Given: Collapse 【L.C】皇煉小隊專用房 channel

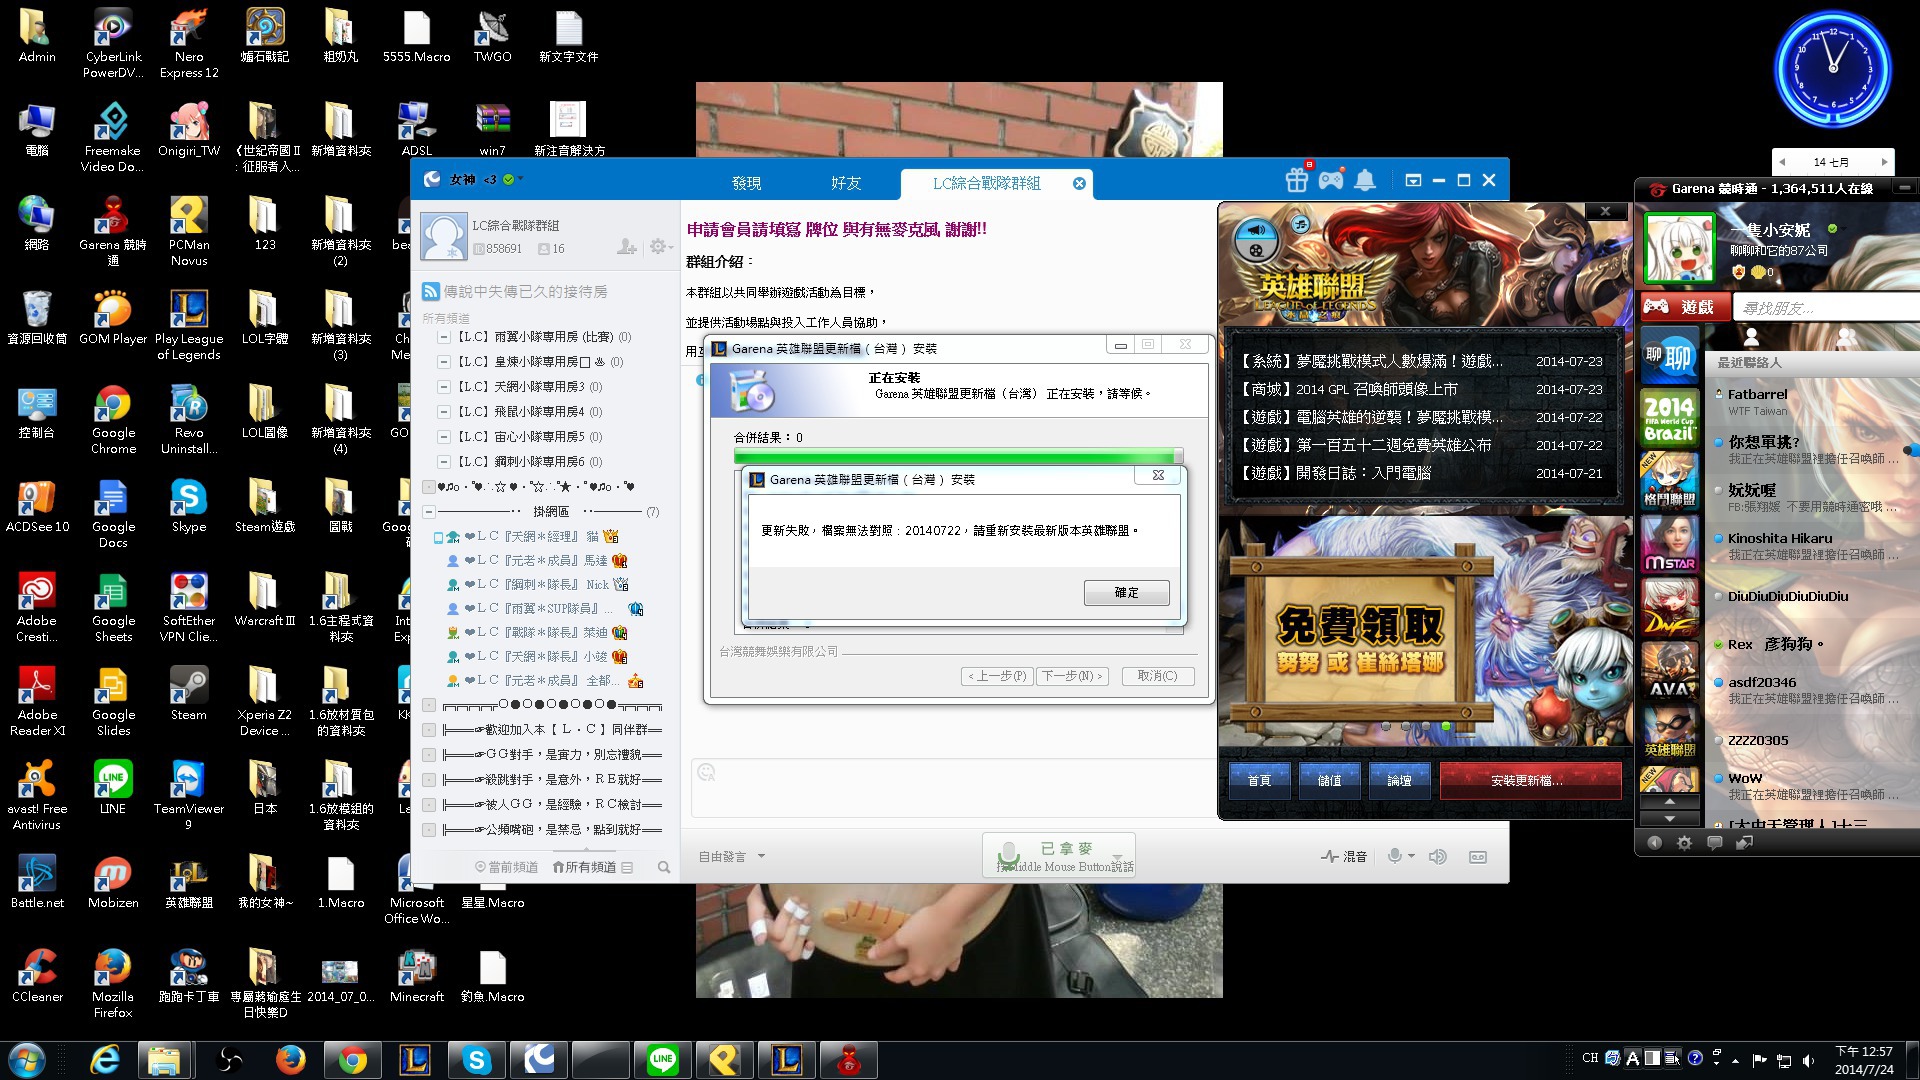Looking at the screenshot, I should point(443,362).
